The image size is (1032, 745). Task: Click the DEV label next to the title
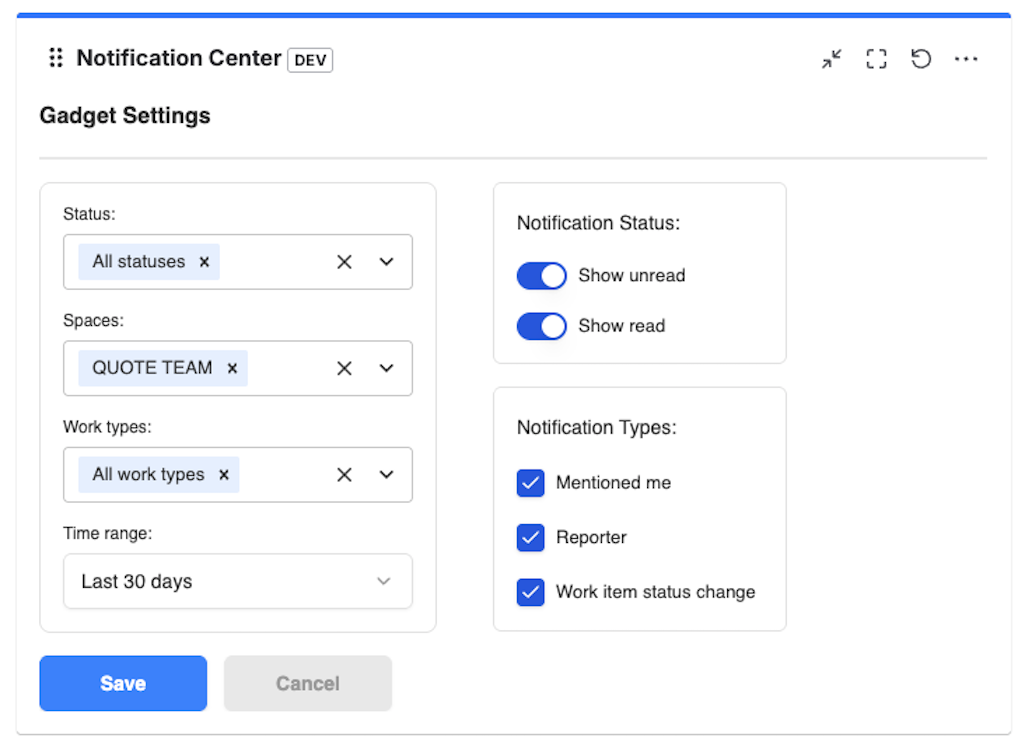coord(310,60)
